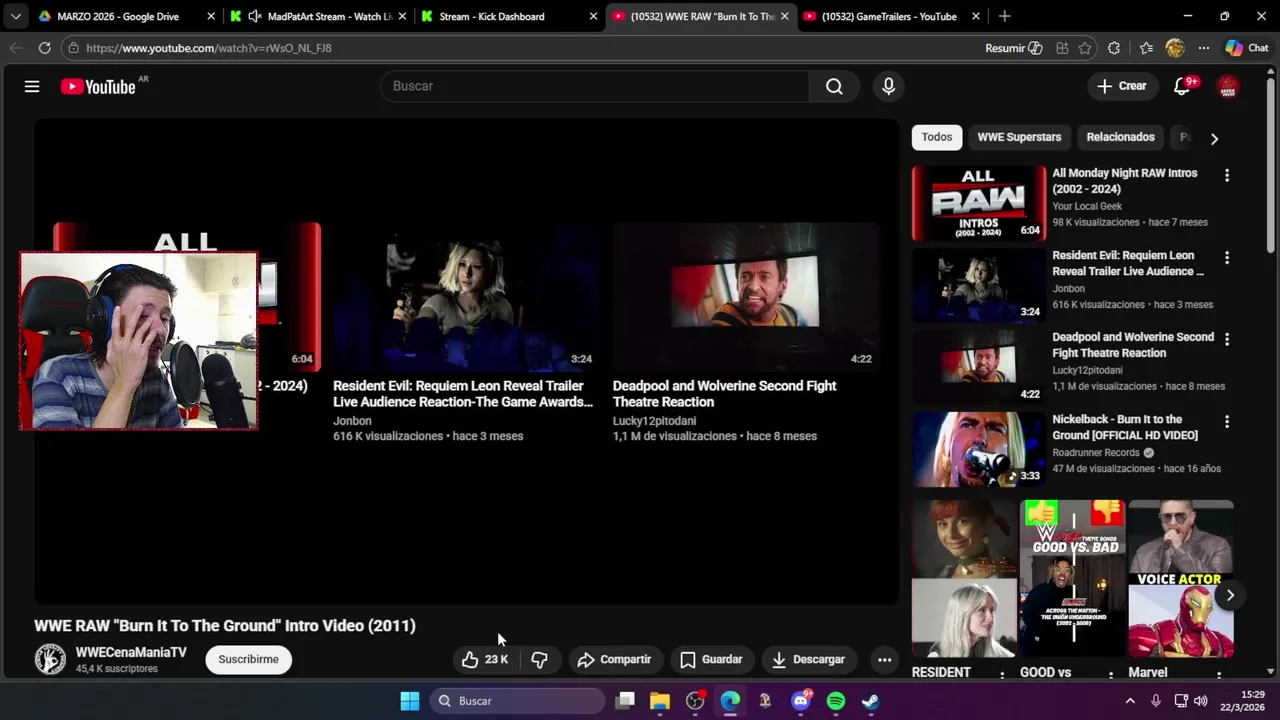1280x720 pixels.
Task: Open Steam from the taskbar
Action: coord(871,701)
